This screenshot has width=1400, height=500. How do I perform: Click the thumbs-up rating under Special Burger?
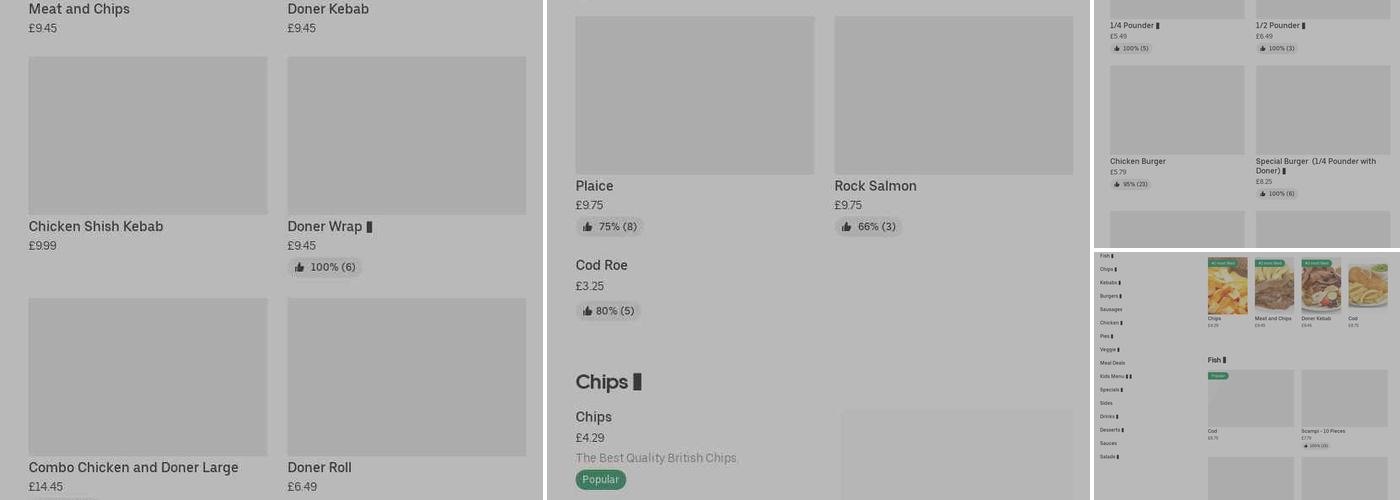[1276, 194]
